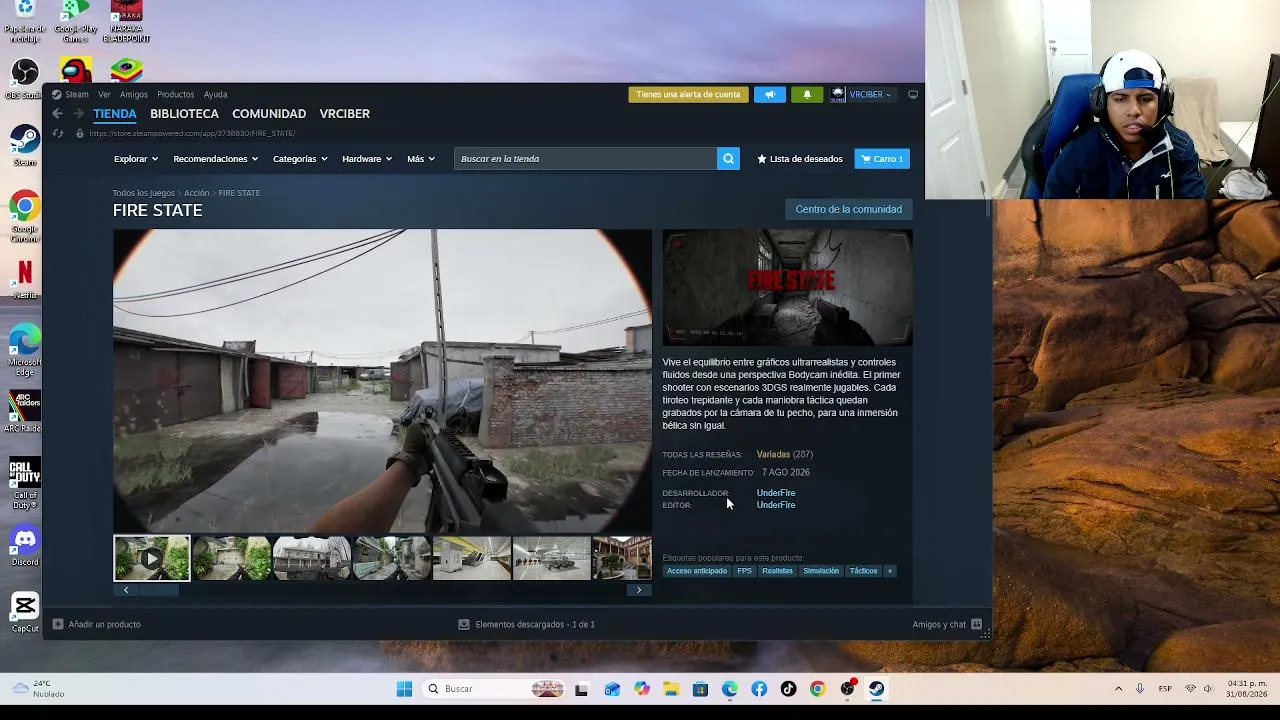Select the Acceso anticipado tag
The image size is (1280, 720).
pyautogui.click(x=697, y=571)
